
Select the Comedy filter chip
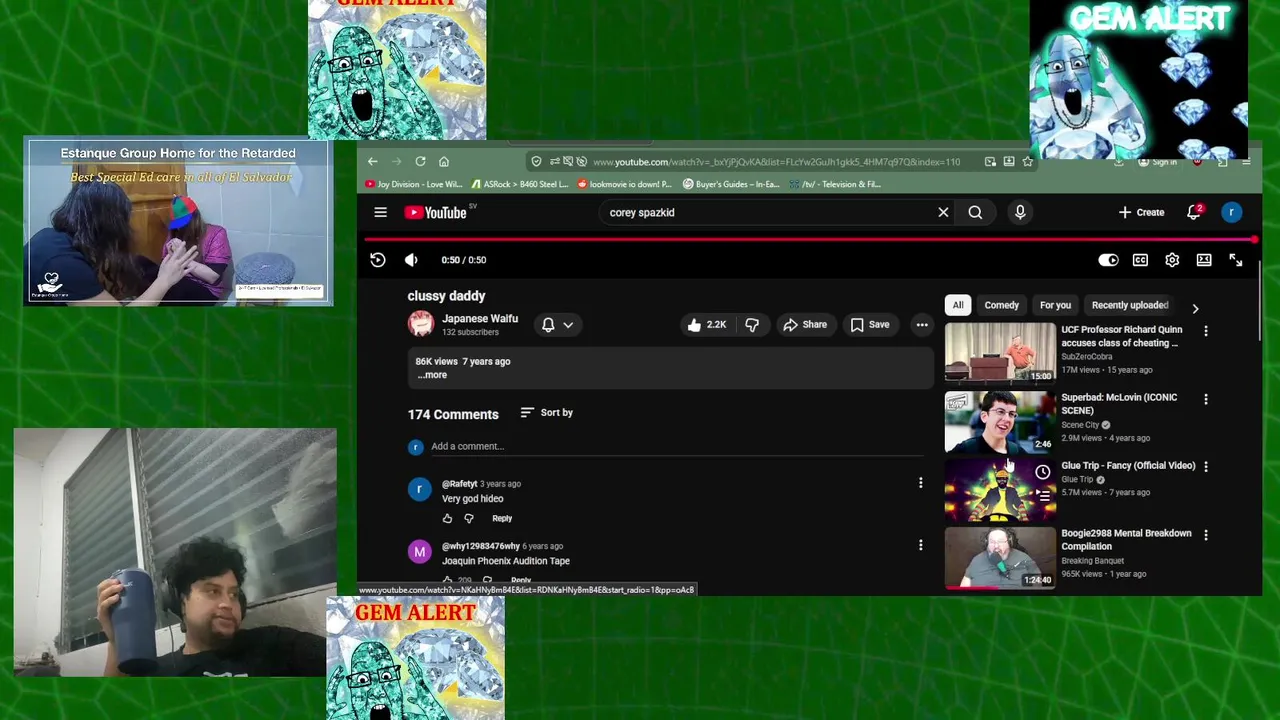1001,305
